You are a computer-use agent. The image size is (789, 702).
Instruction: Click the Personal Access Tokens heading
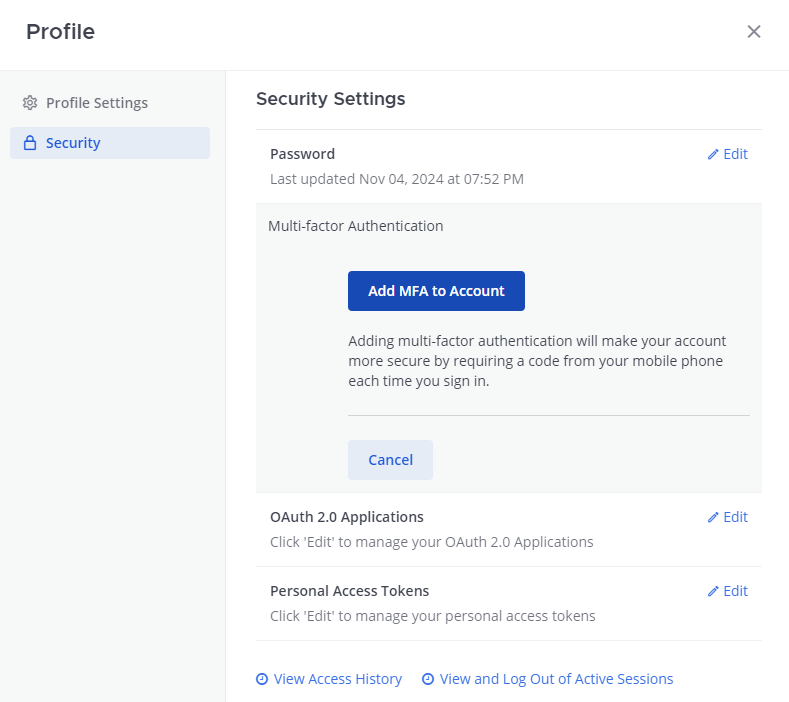(x=349, y=591)
